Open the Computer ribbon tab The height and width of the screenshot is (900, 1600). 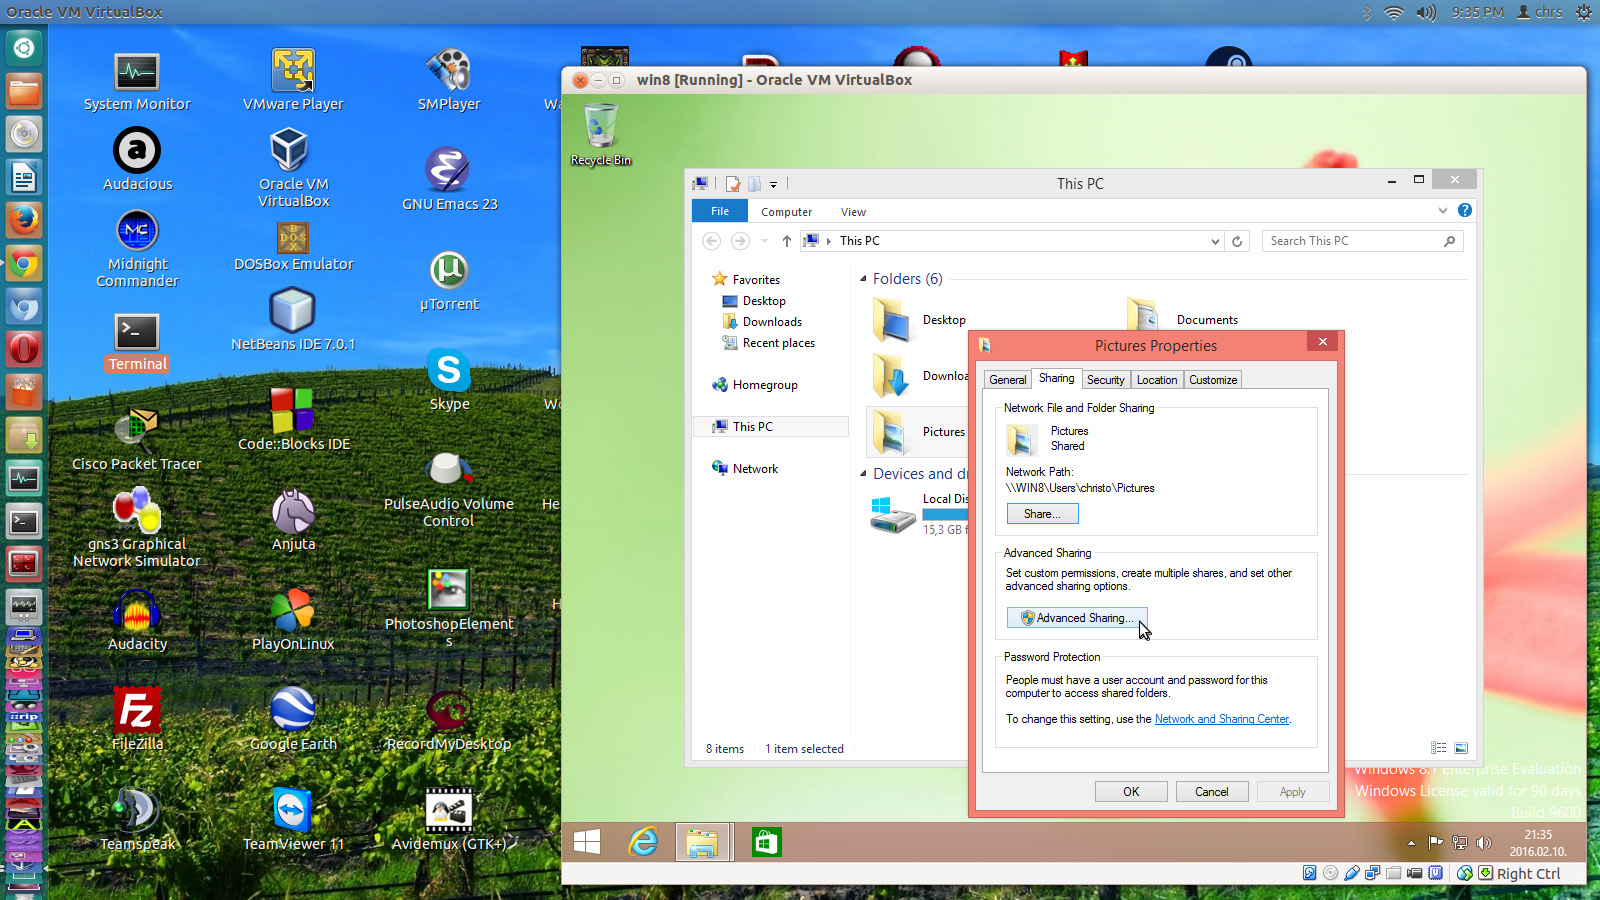click(786, 212)
